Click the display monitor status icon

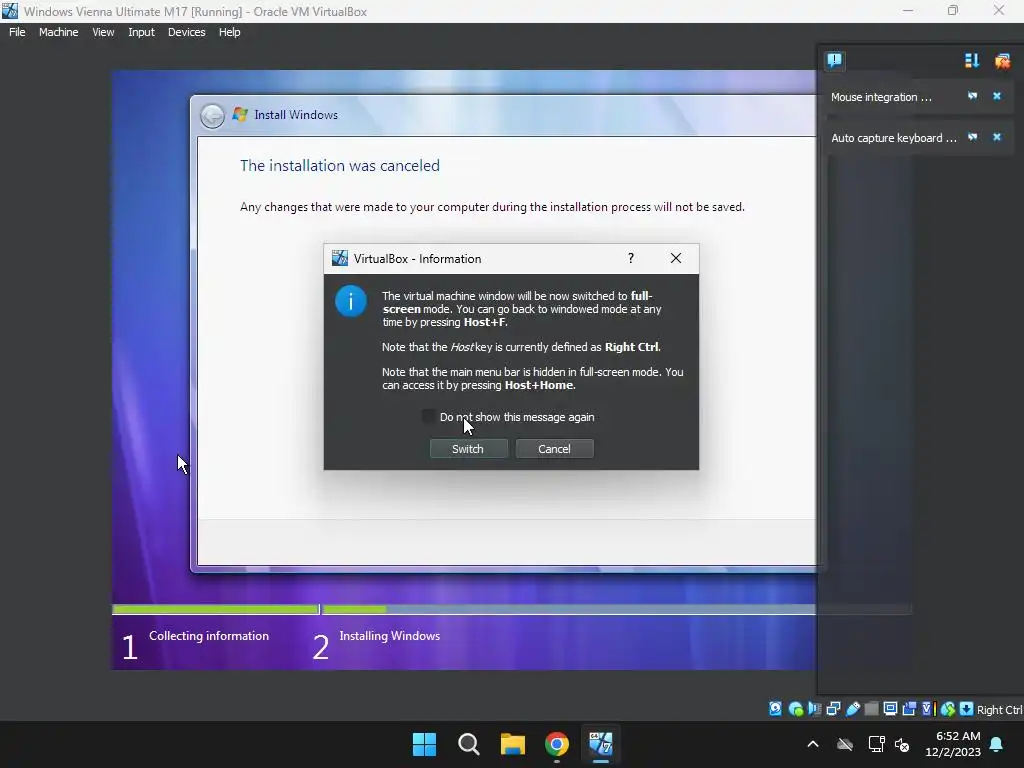(890, 709)
